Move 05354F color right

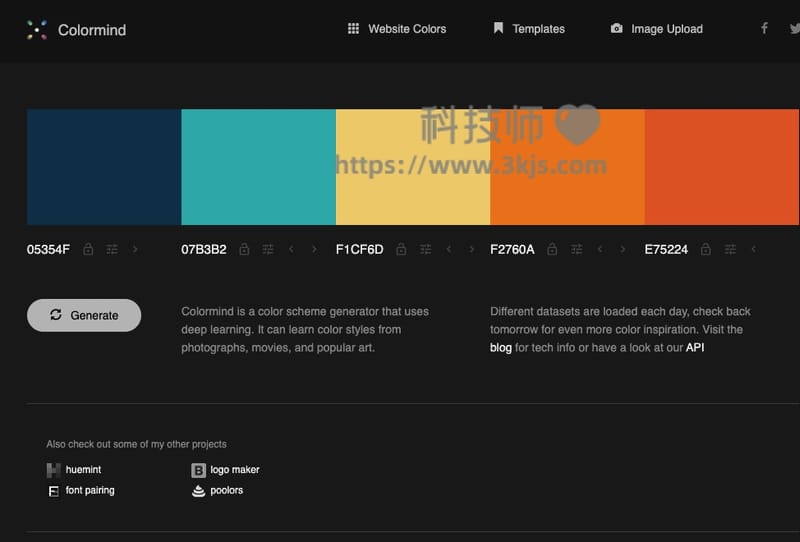tap(135, 249)
